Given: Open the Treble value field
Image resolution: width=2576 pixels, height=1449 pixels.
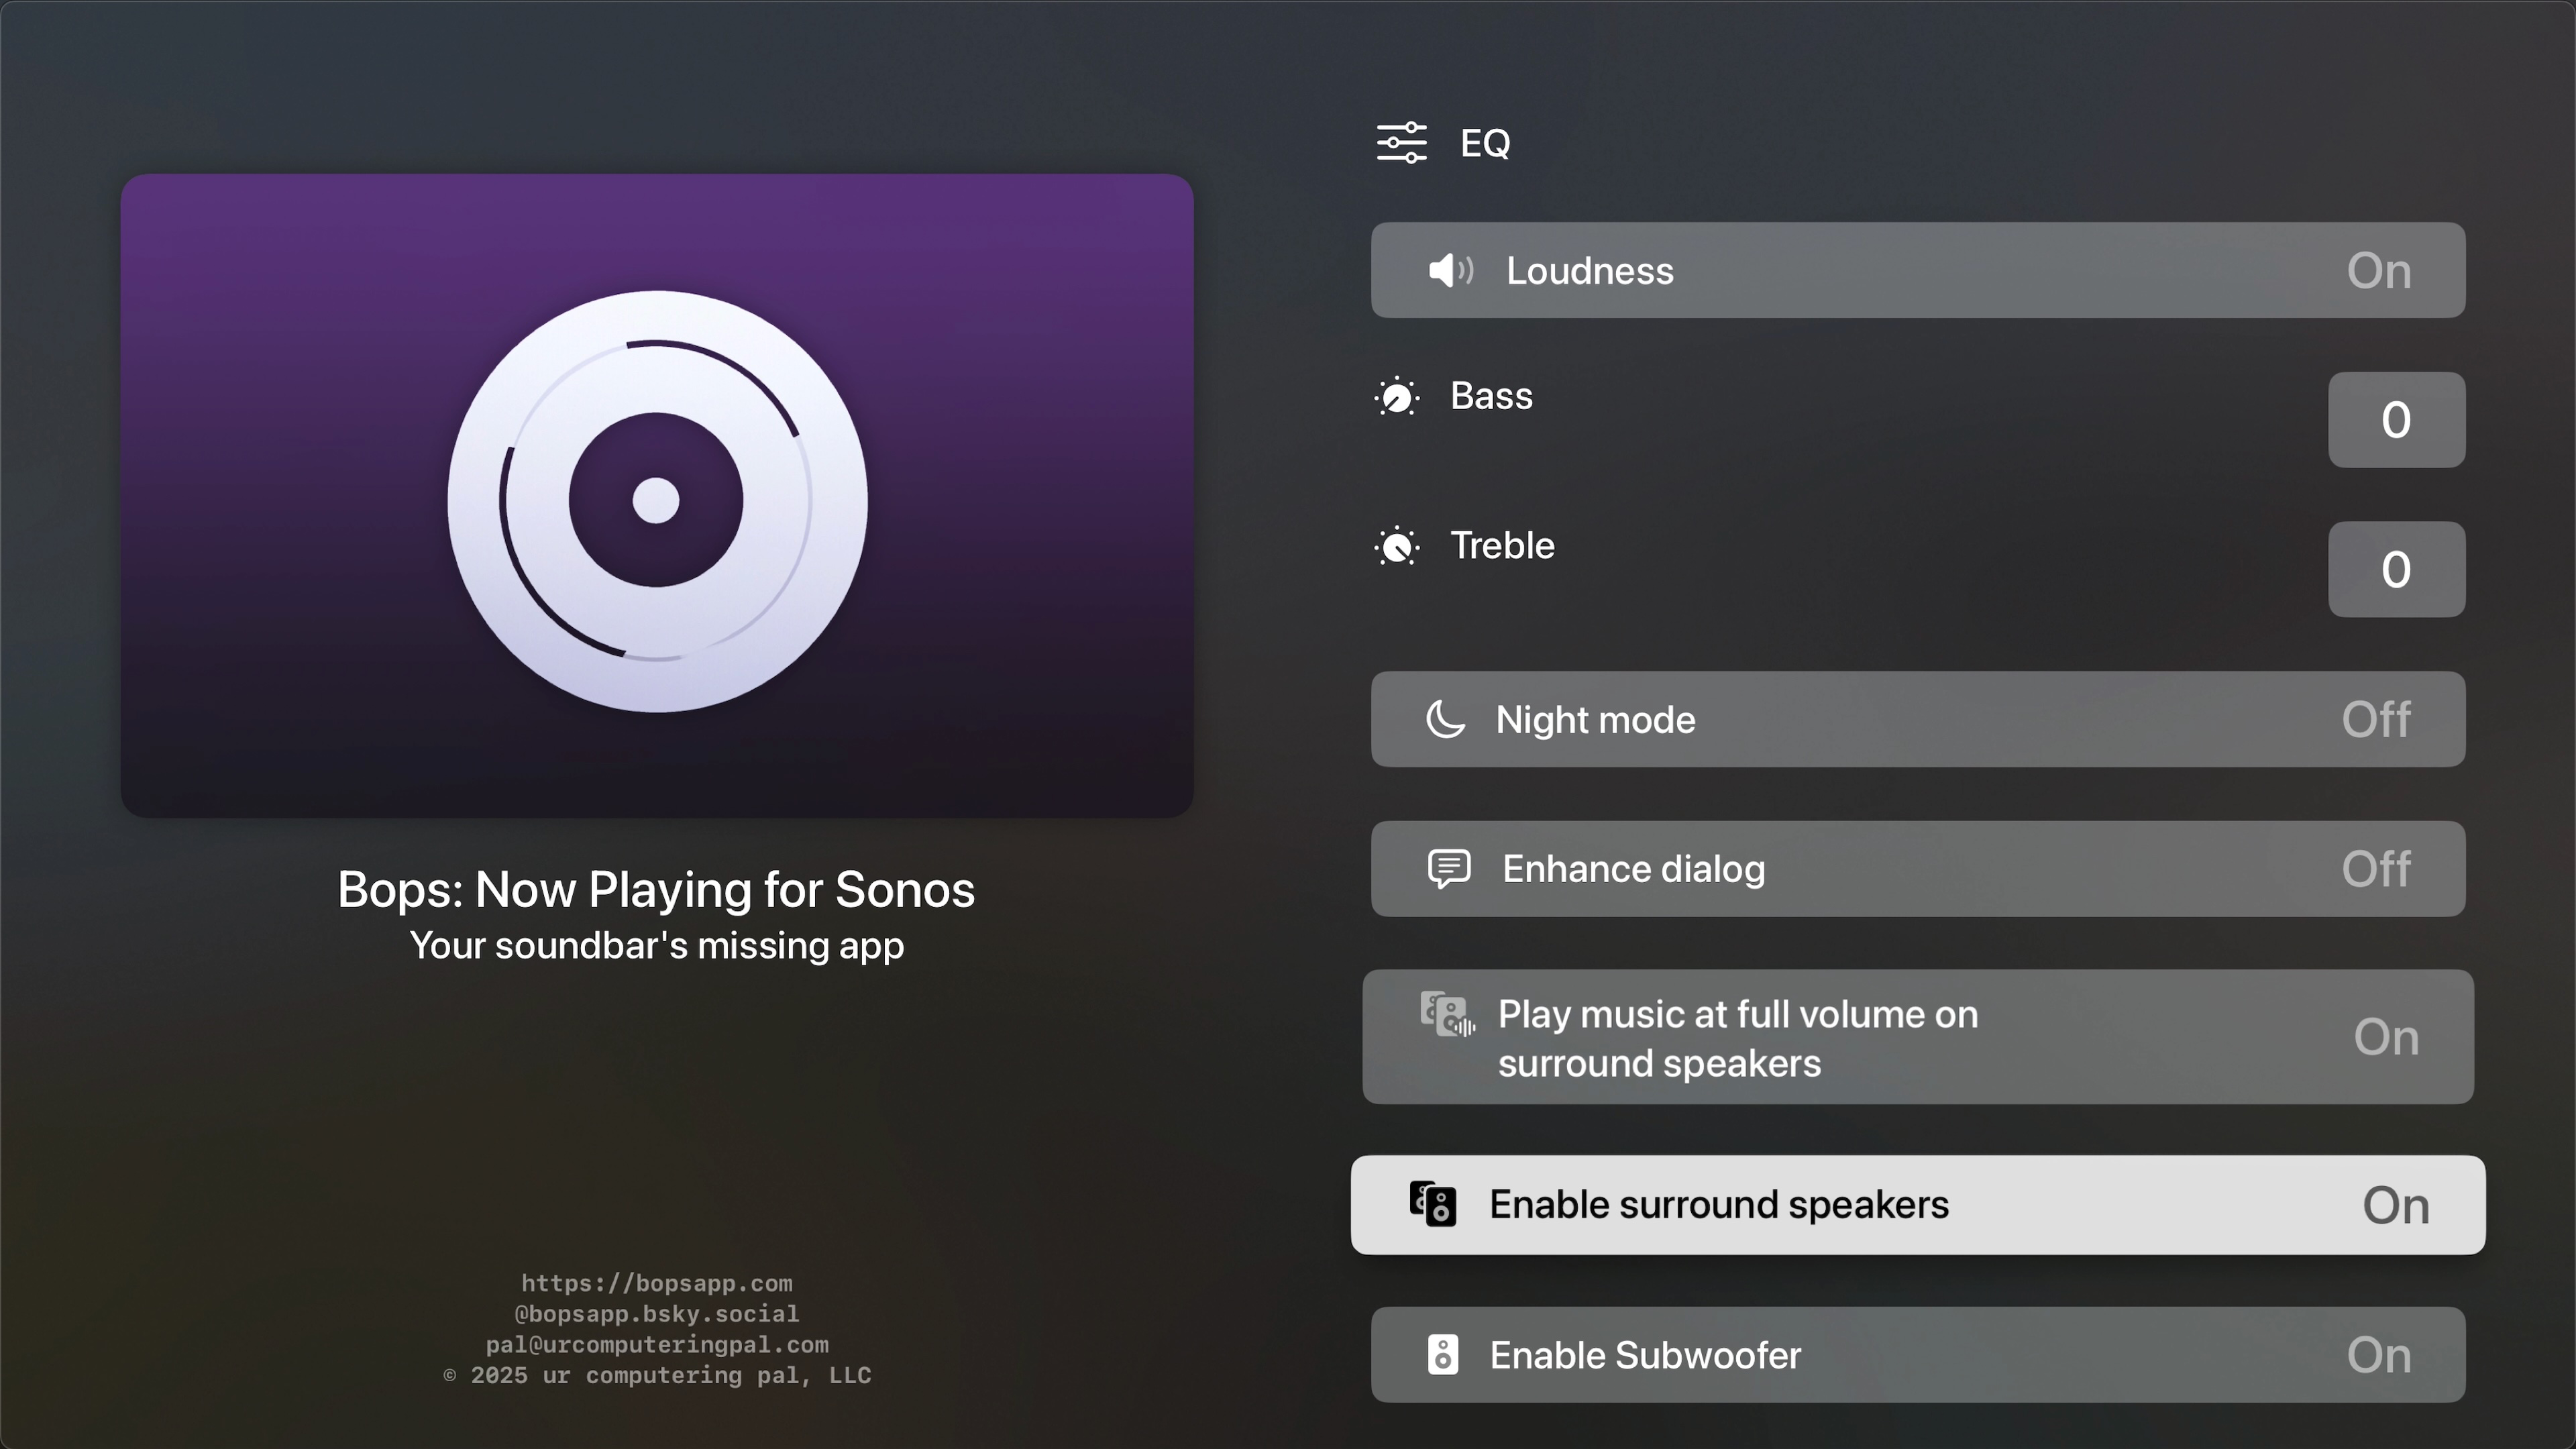Looking at the screenshot, I should click(x=2397, y=570).
